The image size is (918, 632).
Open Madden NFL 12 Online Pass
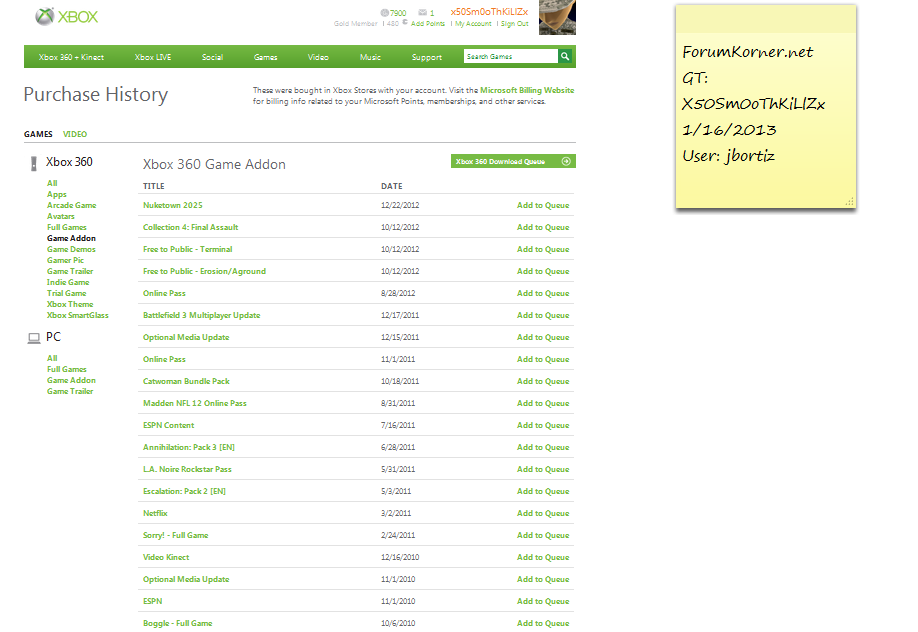194,403
